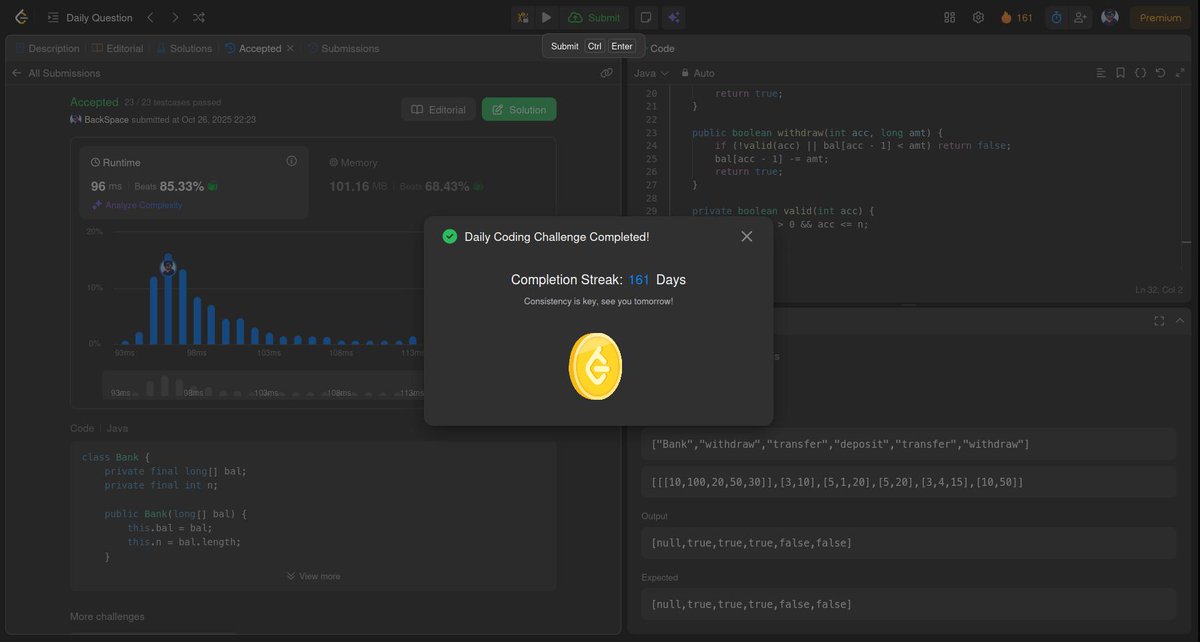Click the gold LeetCoin reward

tap(595, 367)
